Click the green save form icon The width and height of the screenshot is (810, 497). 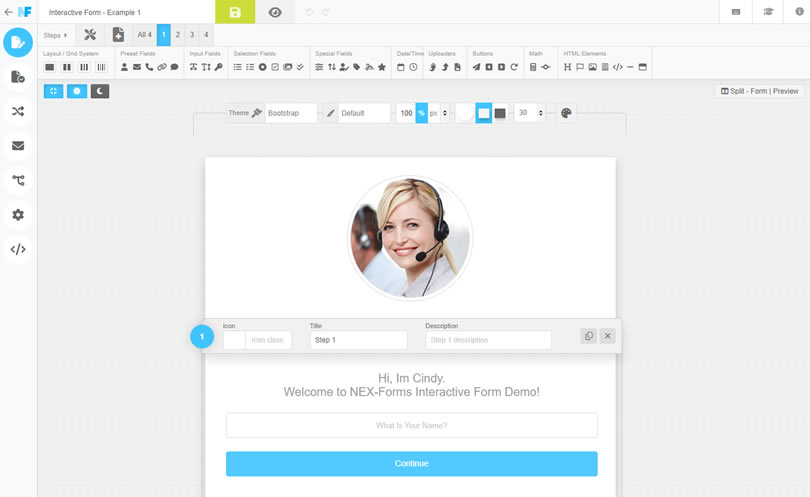235,12
